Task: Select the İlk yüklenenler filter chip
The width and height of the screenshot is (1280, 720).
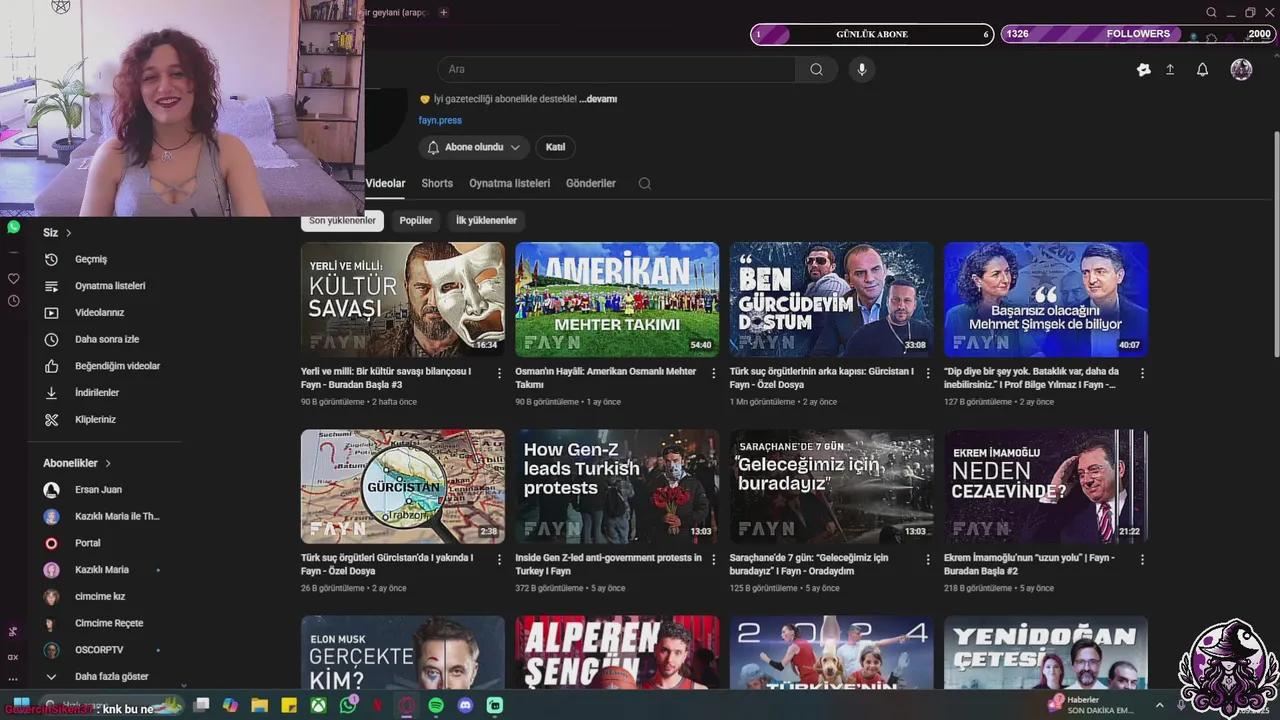Action: click(x=486, y=220)
